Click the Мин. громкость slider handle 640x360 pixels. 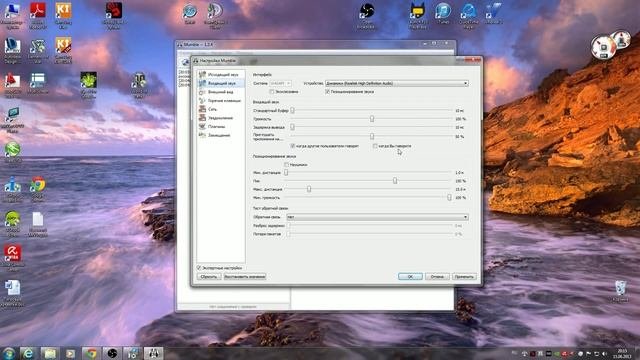(449, 198)
